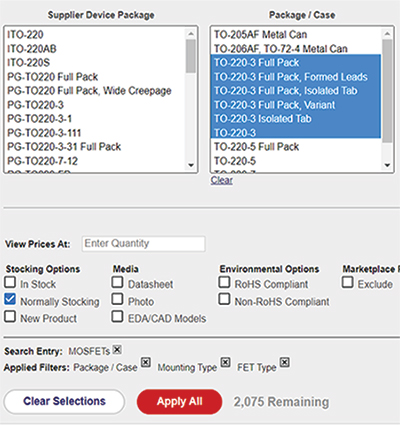Click the Enter Quantity price field
The image size is (400, 428).
coord(144,244)
